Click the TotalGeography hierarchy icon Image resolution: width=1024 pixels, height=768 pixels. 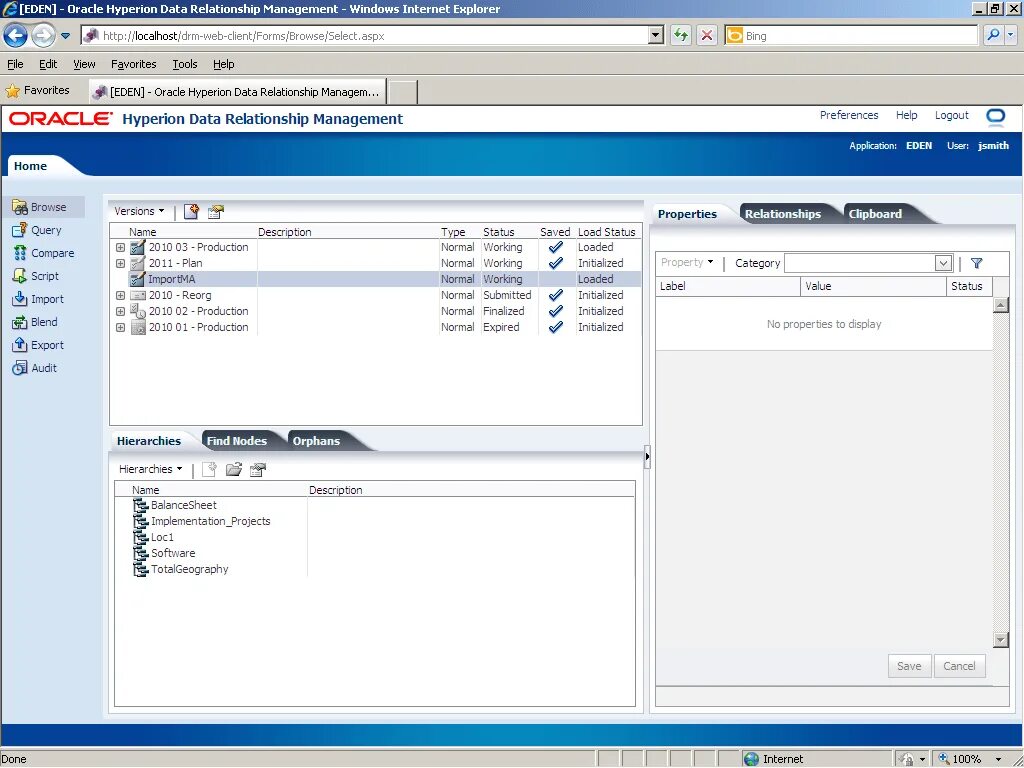point(140,569)
